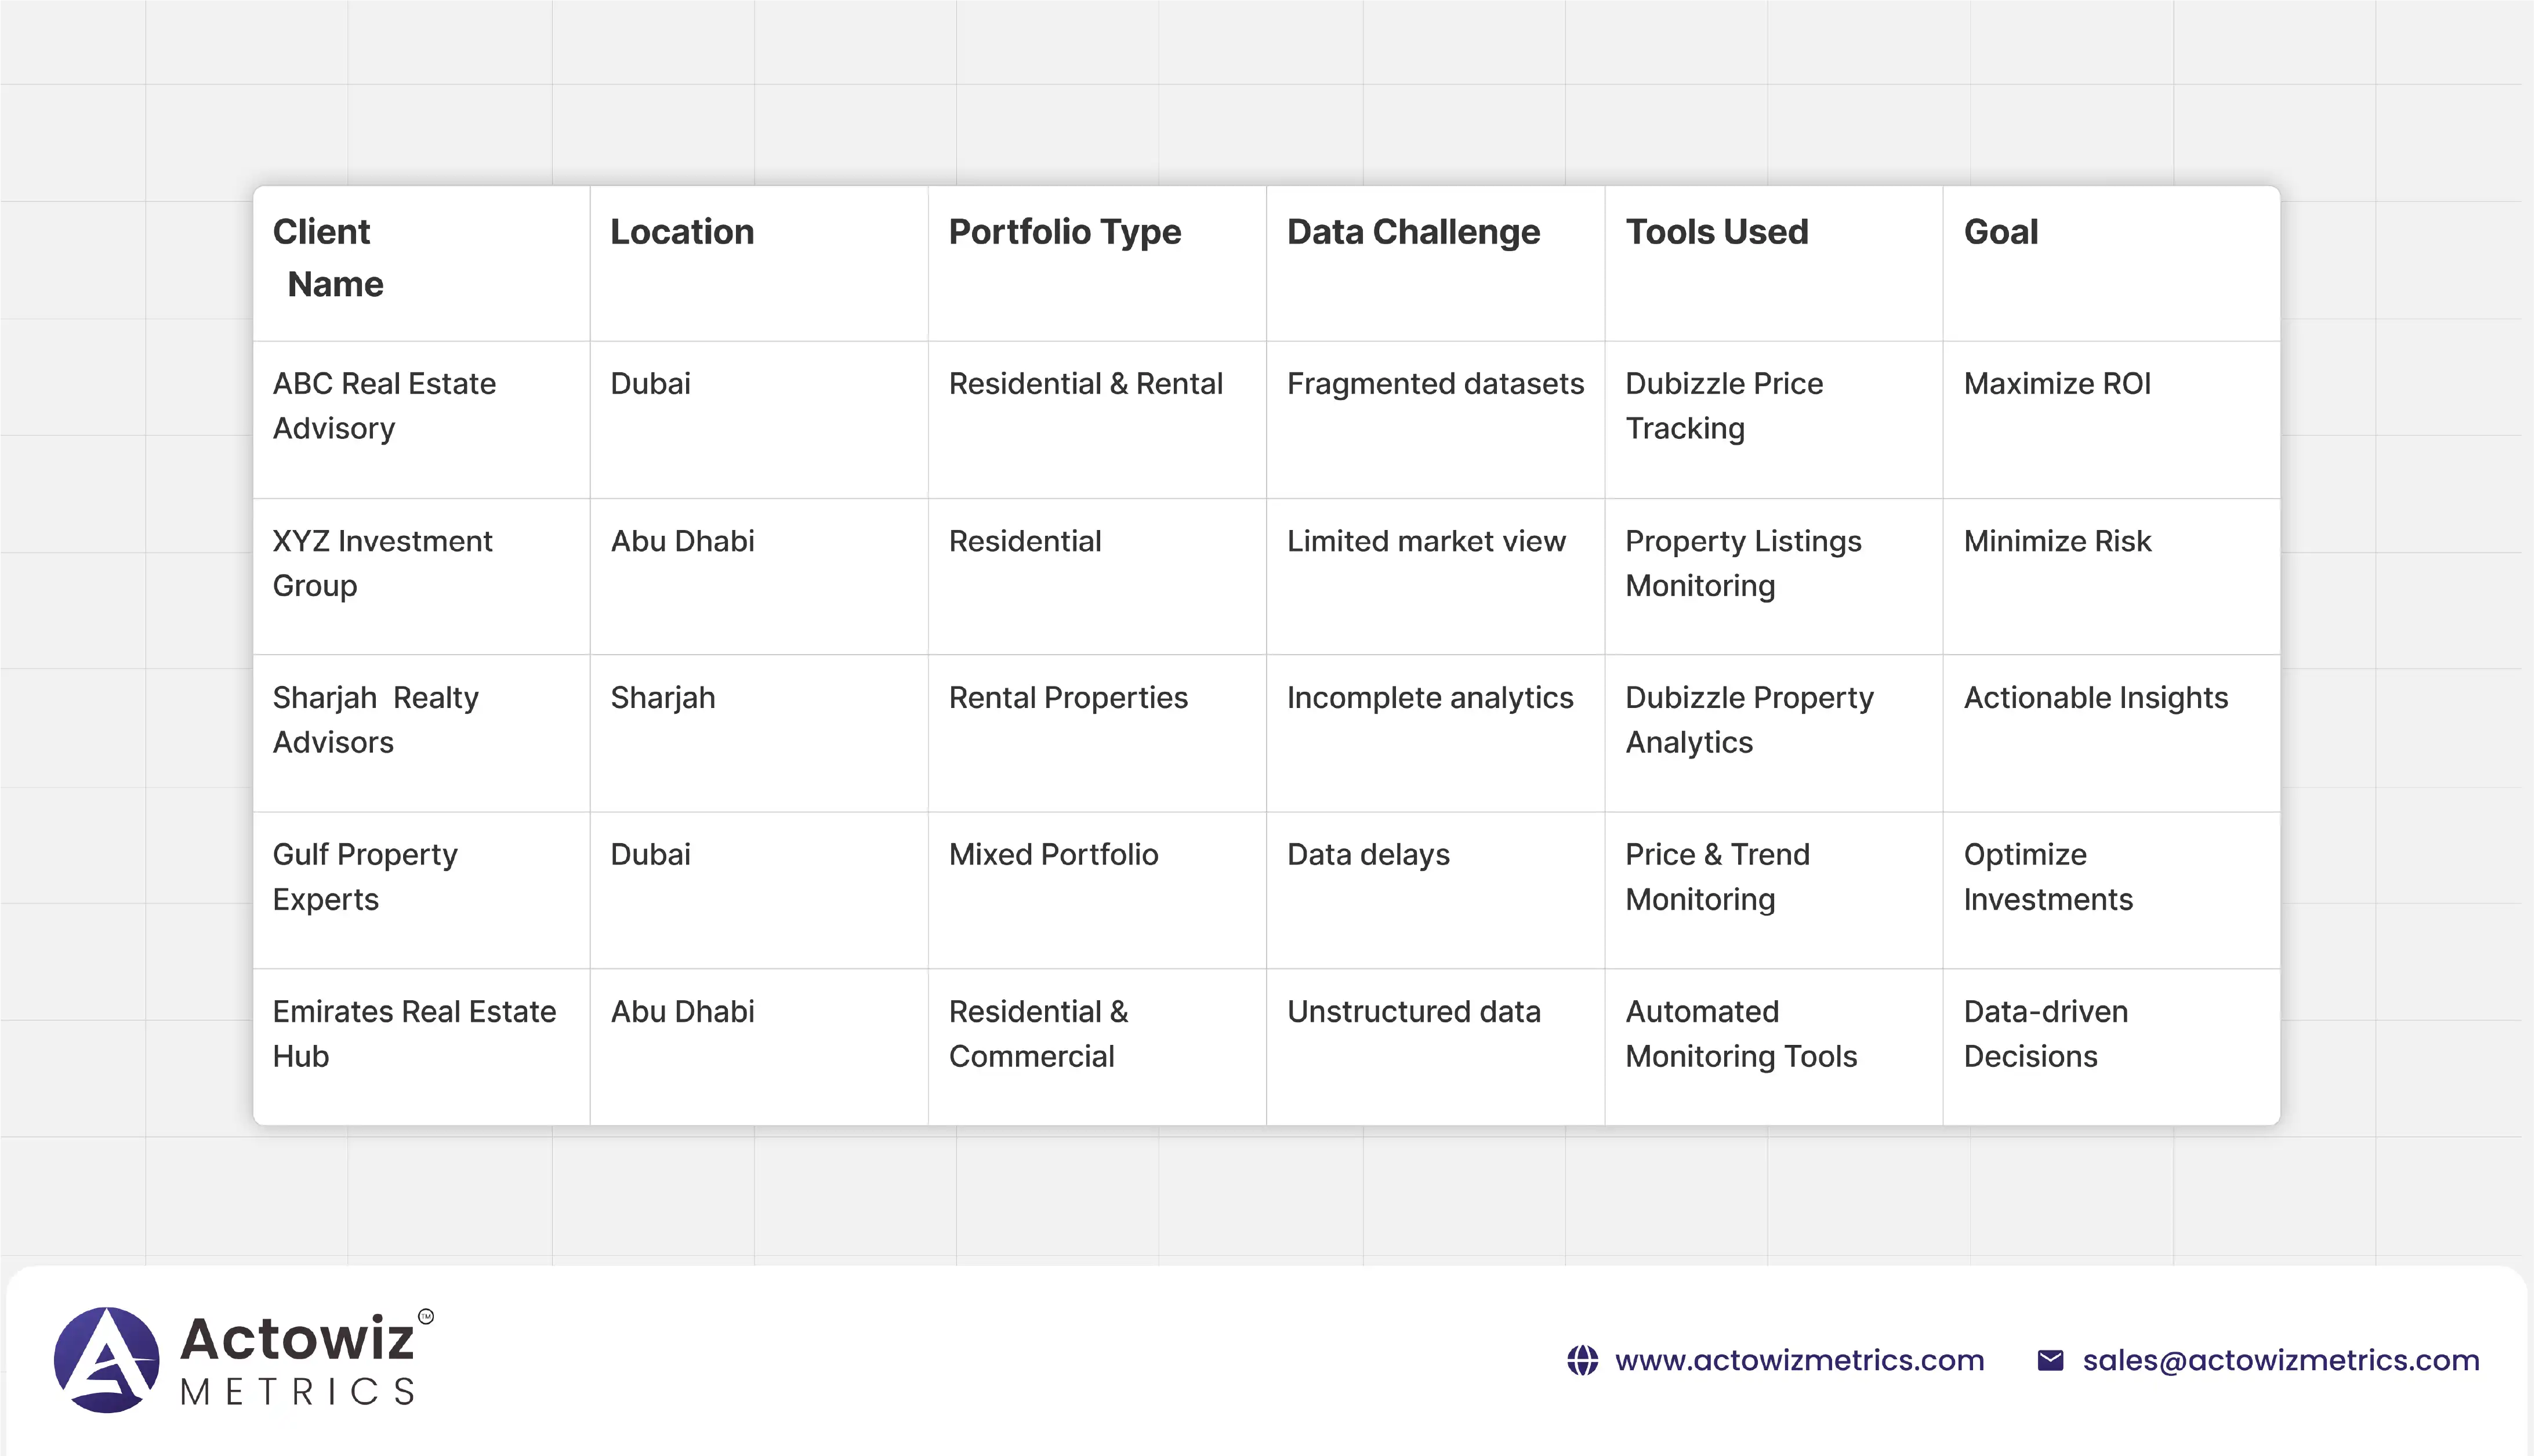Select the Emirates Real Estate Hub cell
The height and width of the screenshot is (1456, 2535).
[414, 1033]
